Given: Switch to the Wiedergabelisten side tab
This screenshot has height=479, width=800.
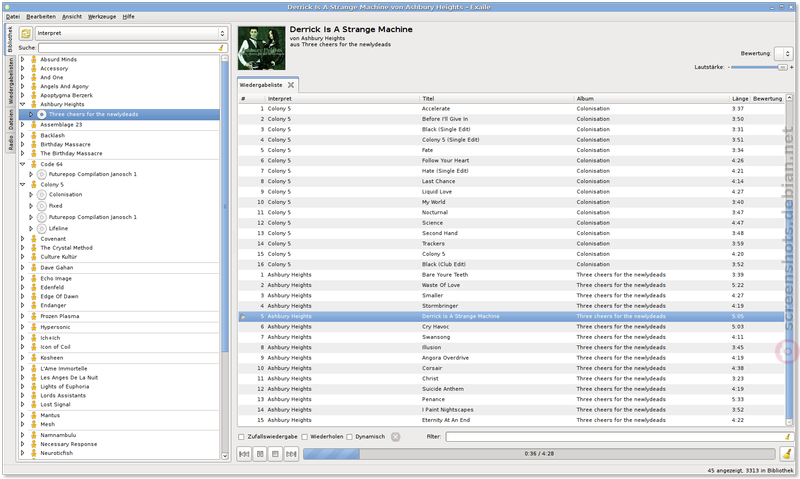Looking at the screenshot, I should click(x=10, y=81).
